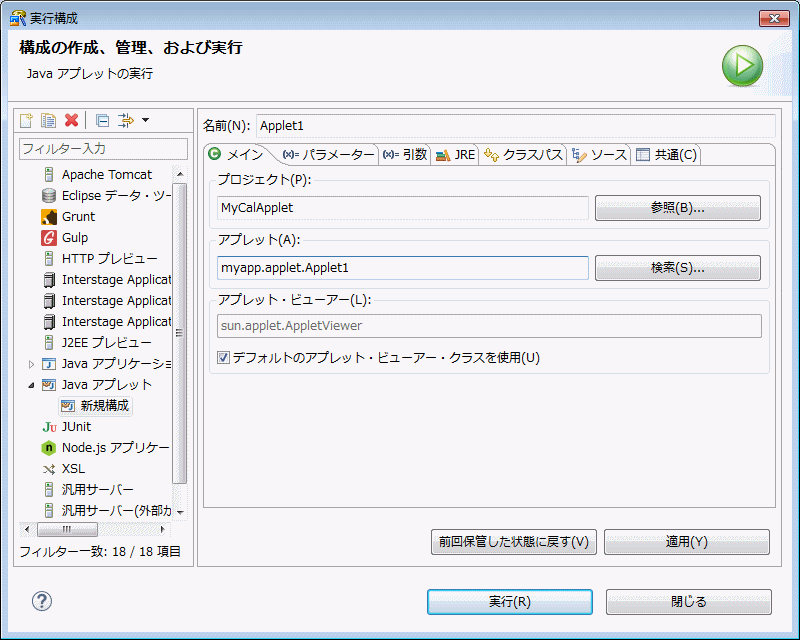Screen dimensions: 800x640
Task: Open the クラスパス tab
Action: 523,155
